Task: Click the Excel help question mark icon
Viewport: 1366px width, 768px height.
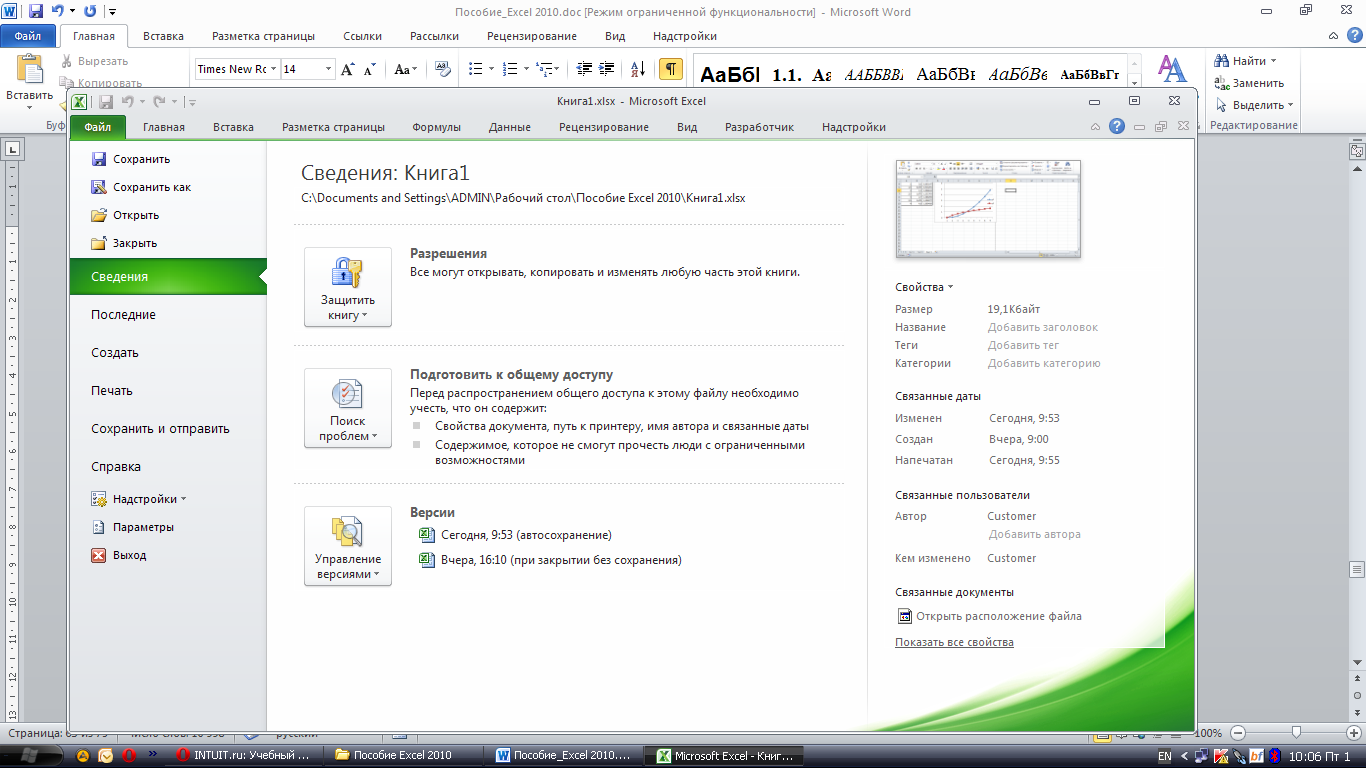Action: 1117,127
